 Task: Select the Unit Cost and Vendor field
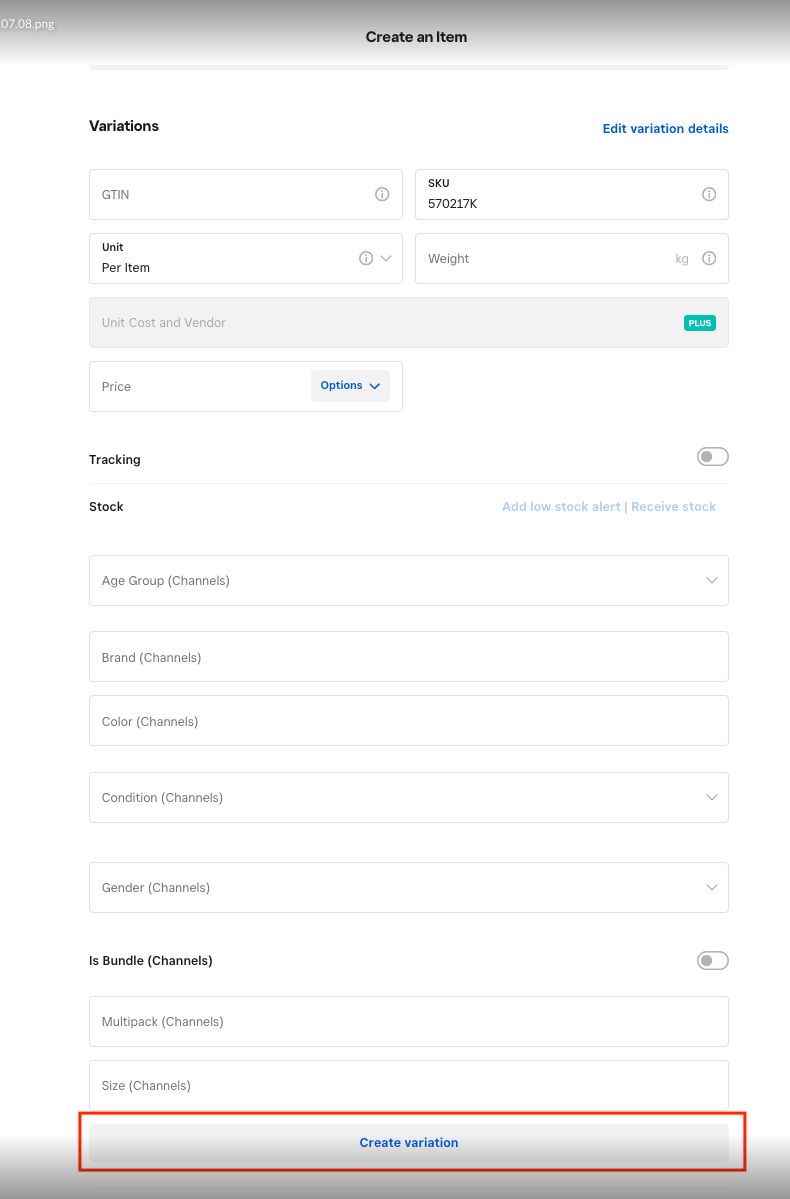coord(408,323)
